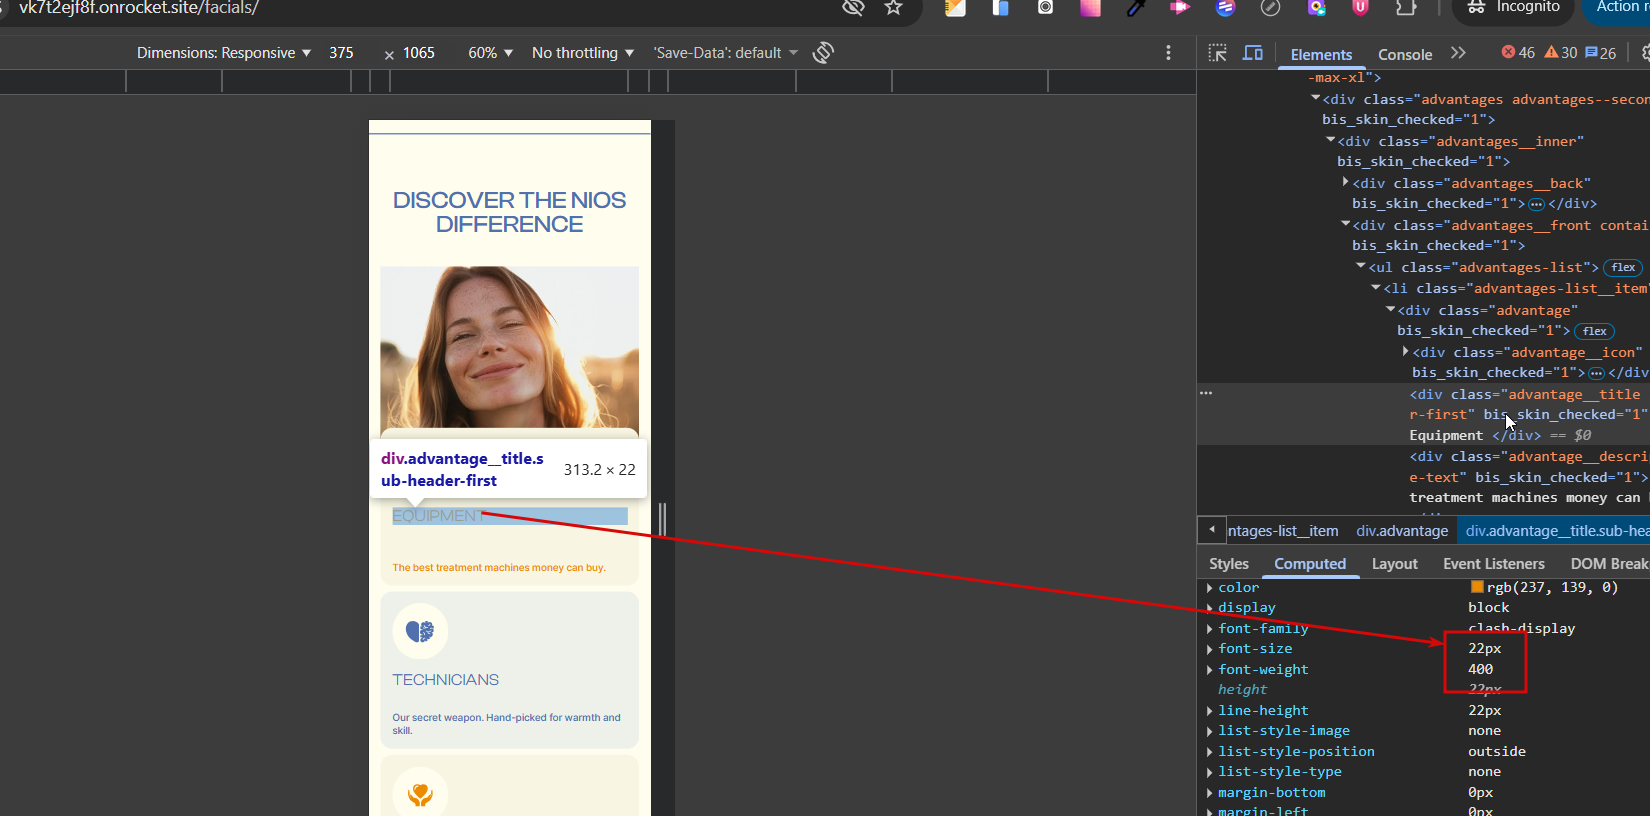Click the brain icon on Technicians card
Viewport: 1650px width, 816px height.
[420, 631]
